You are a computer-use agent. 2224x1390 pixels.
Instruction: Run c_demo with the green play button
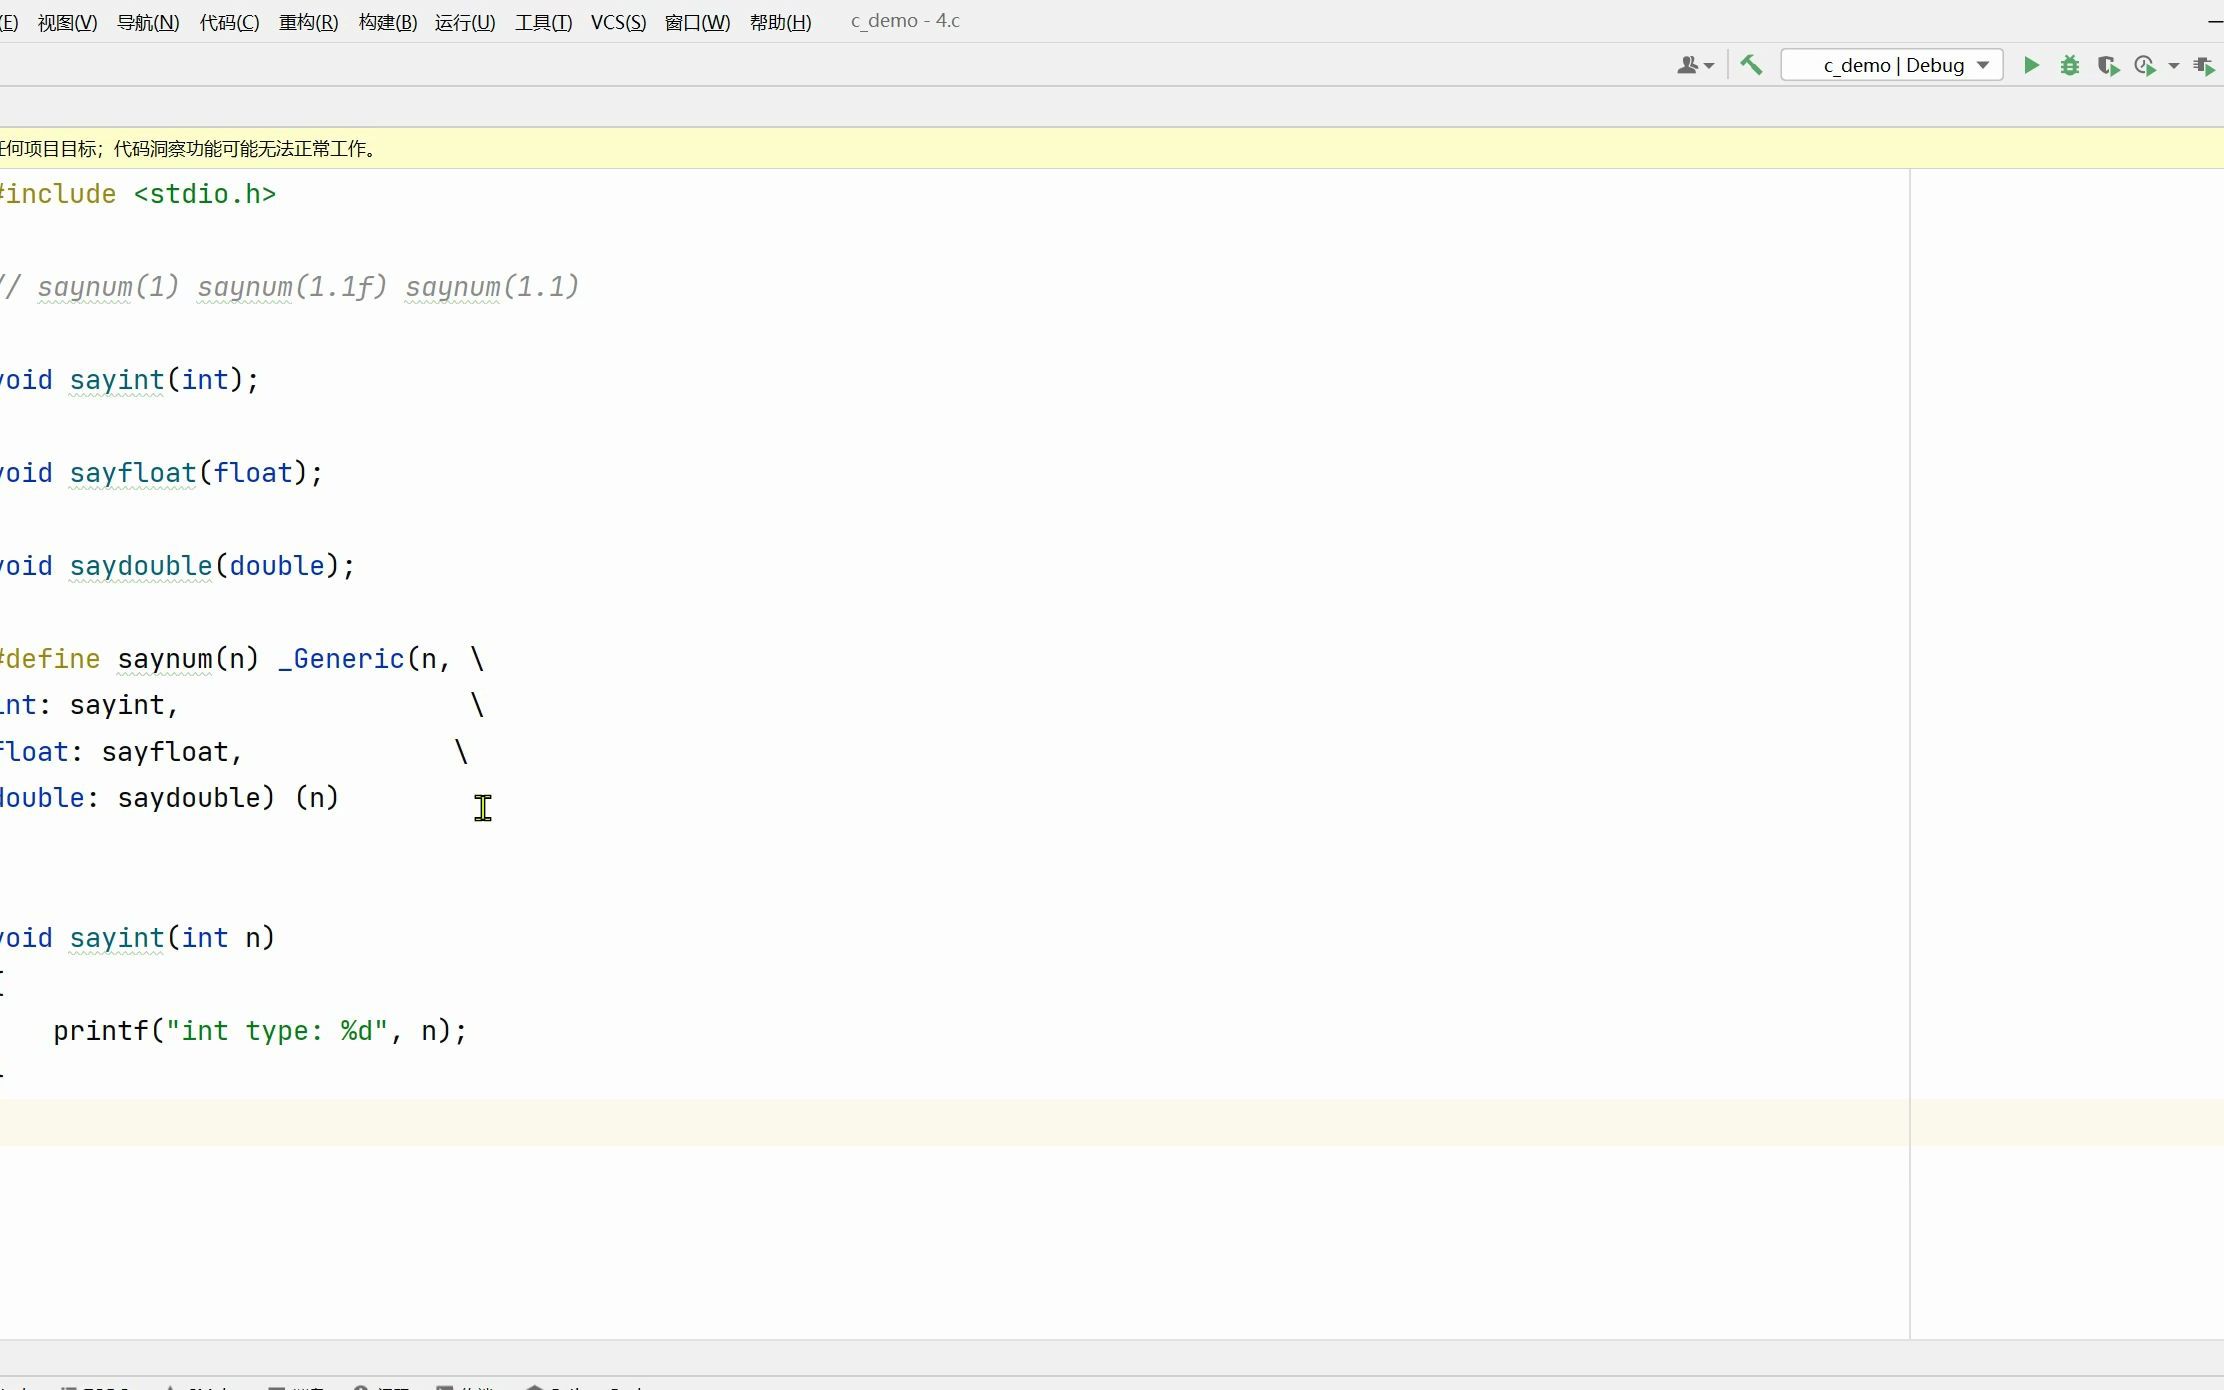[2031, 65]
